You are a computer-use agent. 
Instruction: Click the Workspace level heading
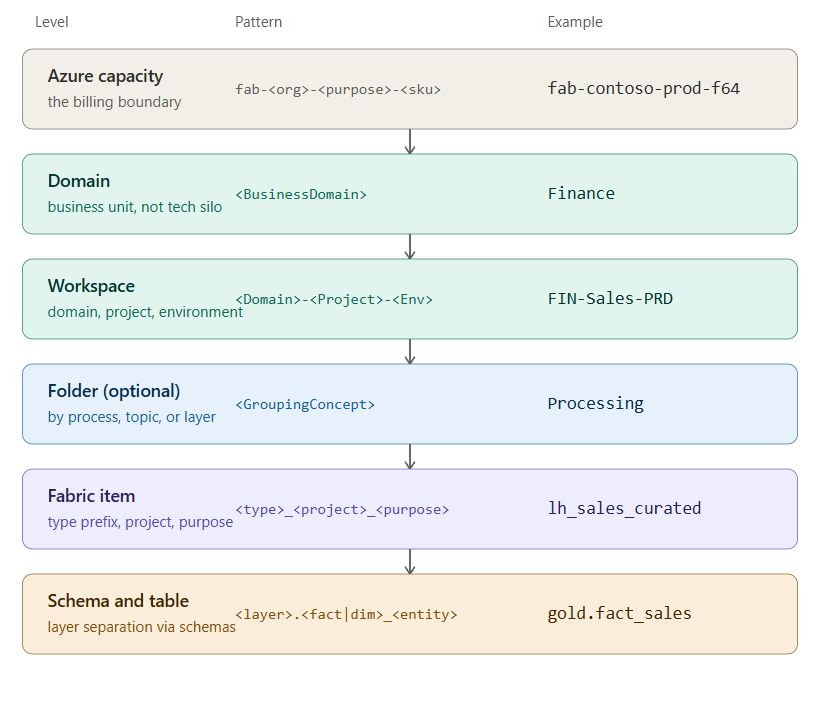[x=91, y=286]
